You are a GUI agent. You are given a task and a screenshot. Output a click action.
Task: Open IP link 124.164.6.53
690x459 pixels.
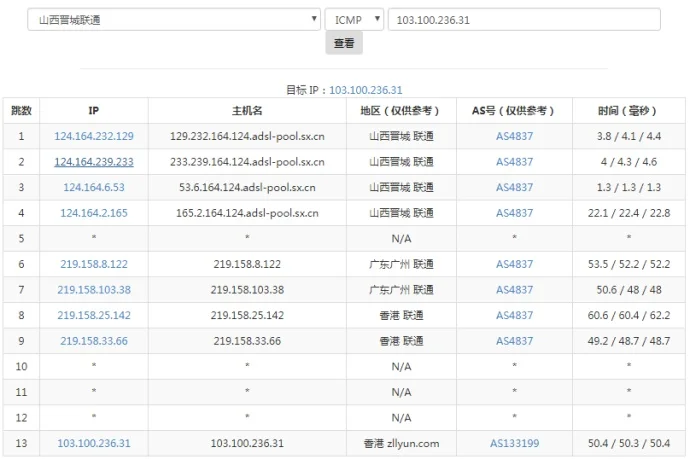(x=94, y=187)
